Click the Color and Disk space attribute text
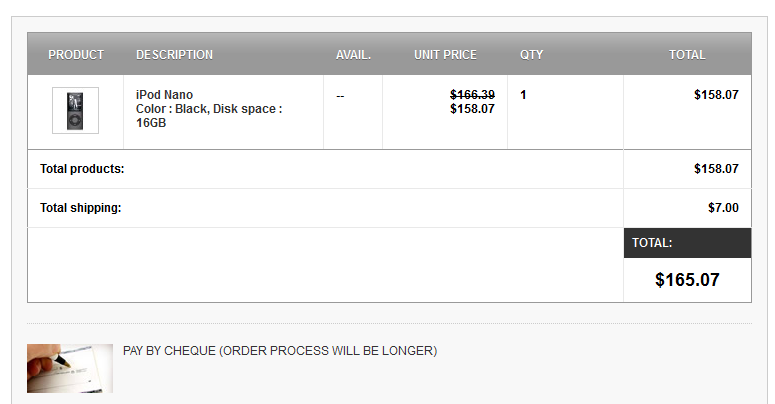Viewport: 775px width, 404px height. click(x=208, y=116)
